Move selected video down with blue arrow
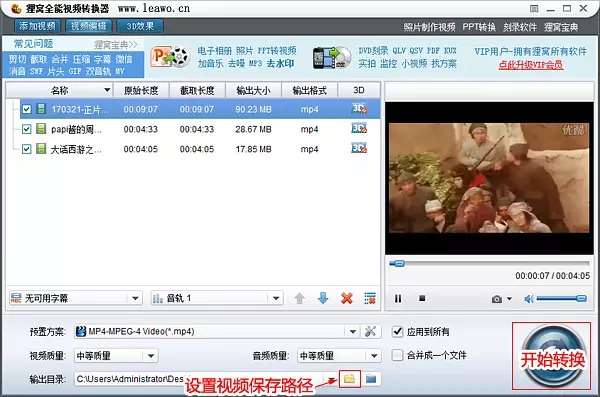This screenshot has height=397, width=600. (x=323, y=298)
